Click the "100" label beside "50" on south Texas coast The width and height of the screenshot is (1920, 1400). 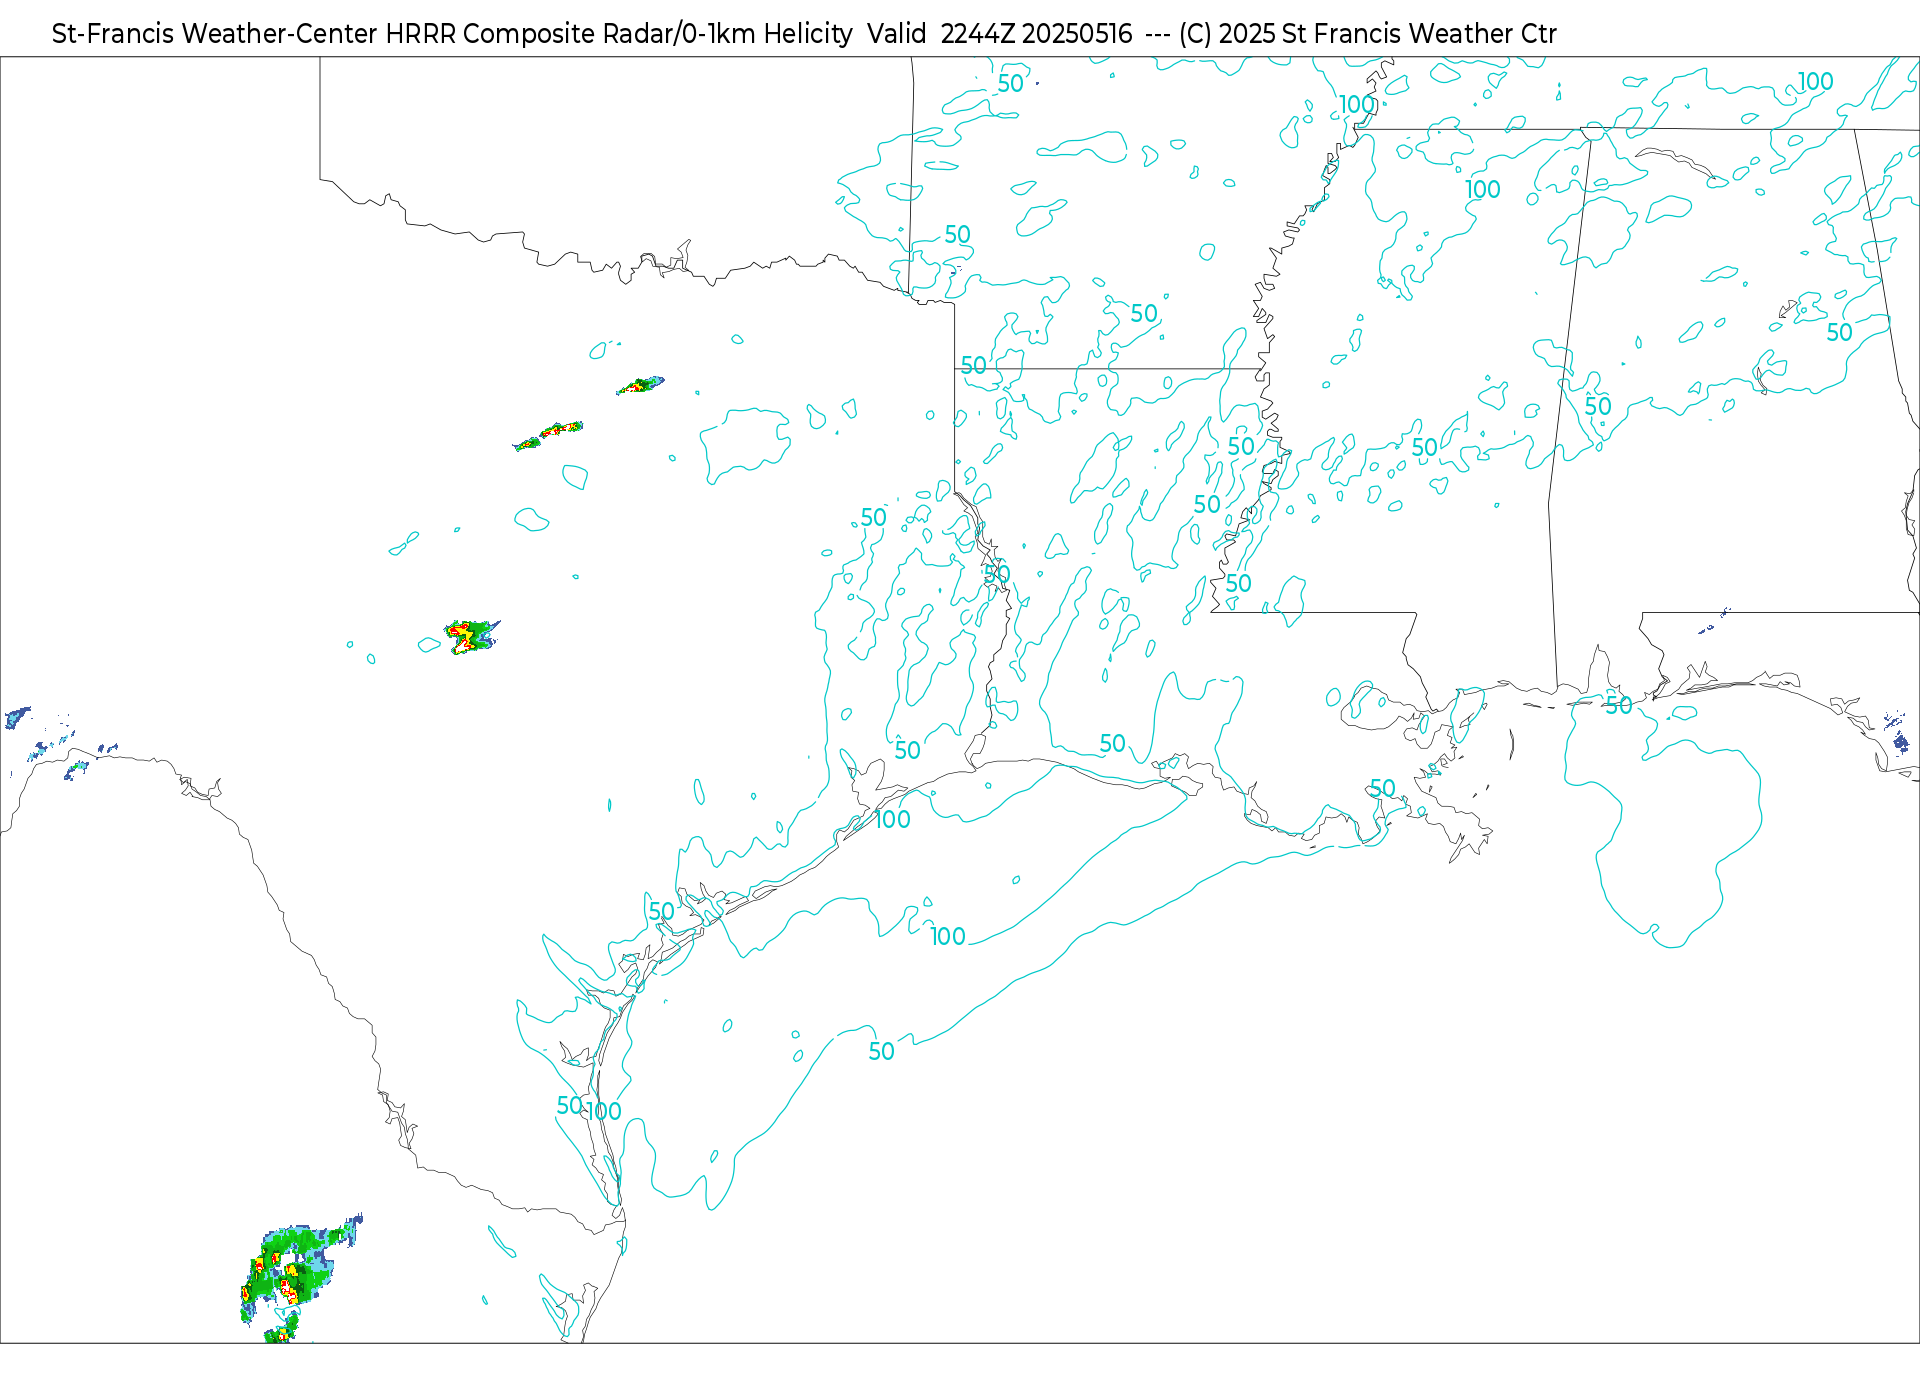604,1111
